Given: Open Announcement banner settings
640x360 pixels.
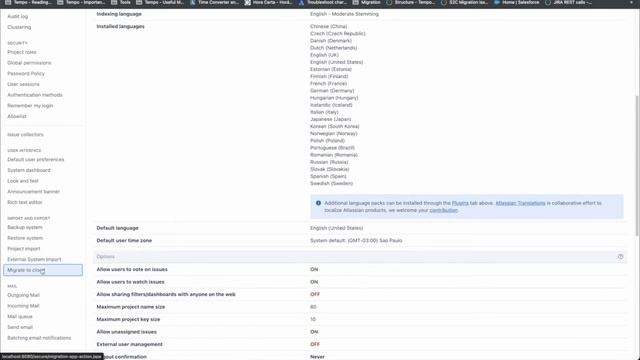Looking at the screenshot, I should (x=33, y=191).
